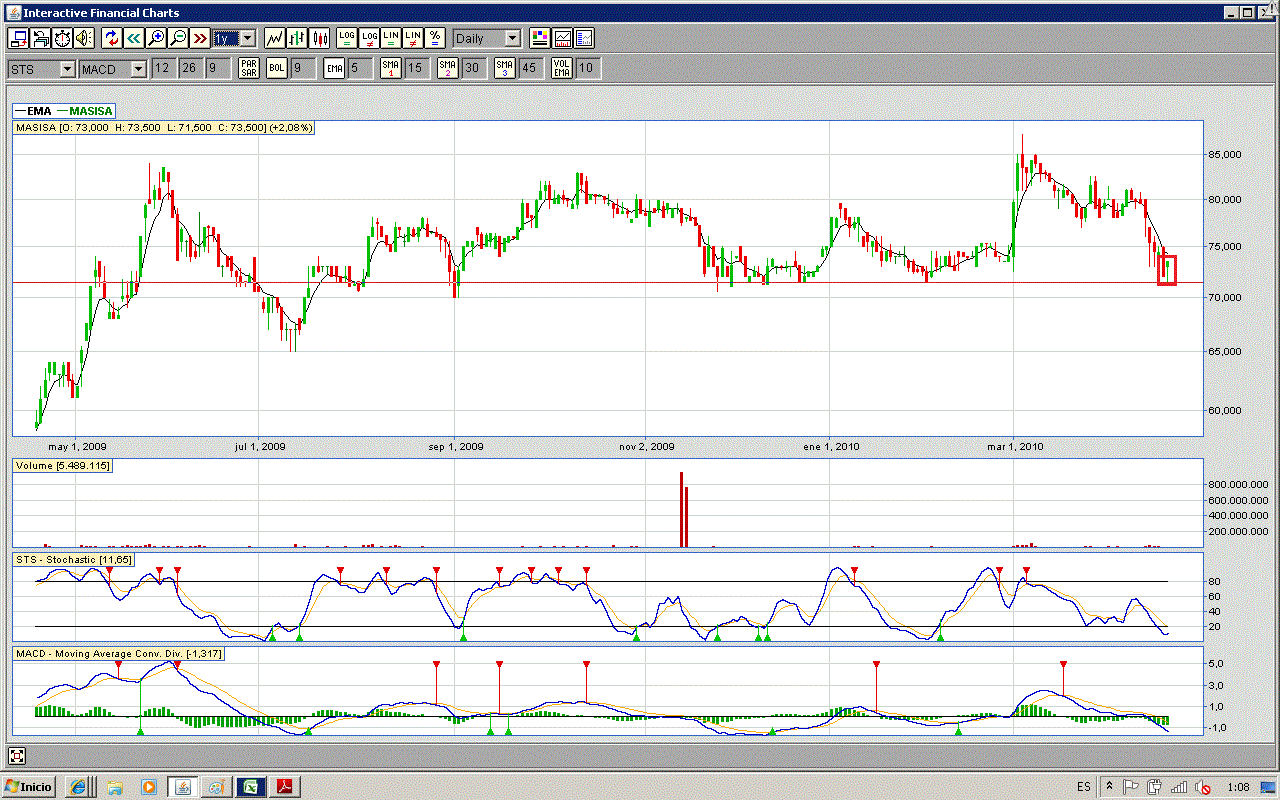
Task: Click the SMA 2 period field 30
Action: point(474,68)
